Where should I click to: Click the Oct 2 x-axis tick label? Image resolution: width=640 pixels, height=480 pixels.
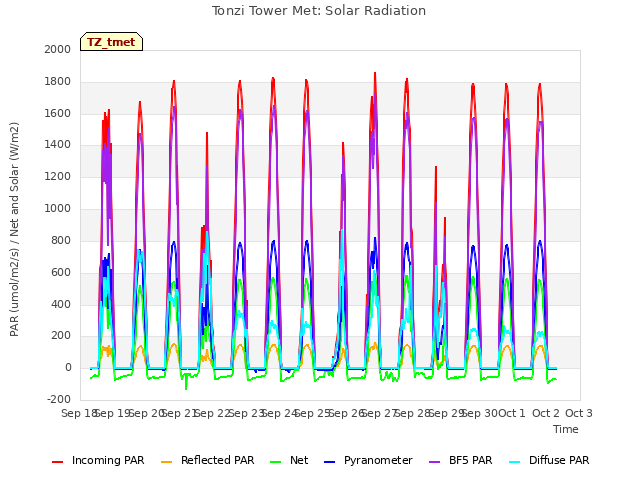tap(546, 413)
